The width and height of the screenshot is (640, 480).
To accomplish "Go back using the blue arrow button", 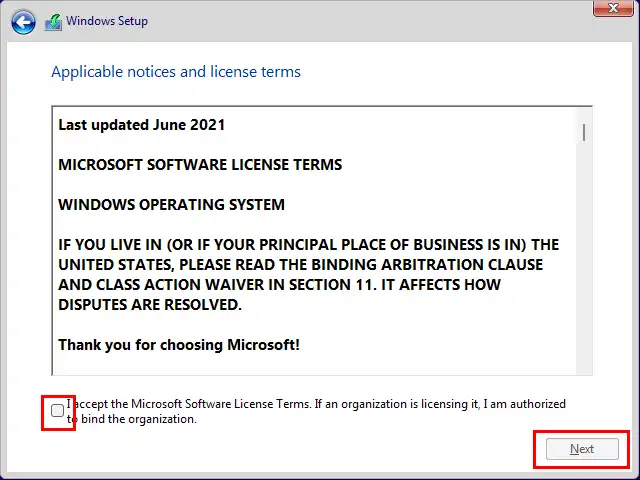I will [x=23, y=22].
